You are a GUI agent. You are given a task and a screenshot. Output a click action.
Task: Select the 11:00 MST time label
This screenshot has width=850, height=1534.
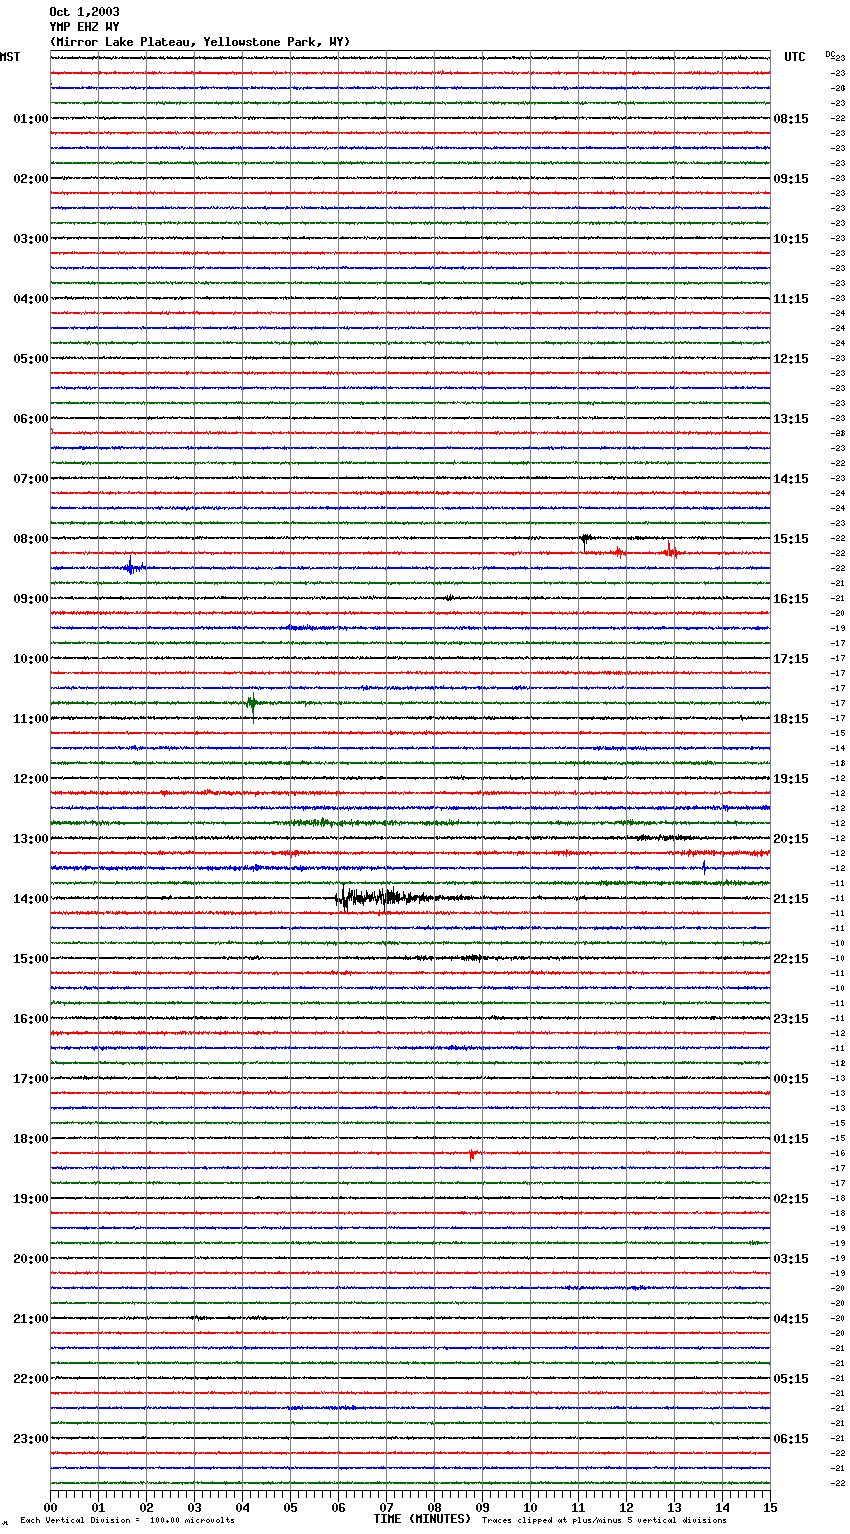click(x=31, y=719)
